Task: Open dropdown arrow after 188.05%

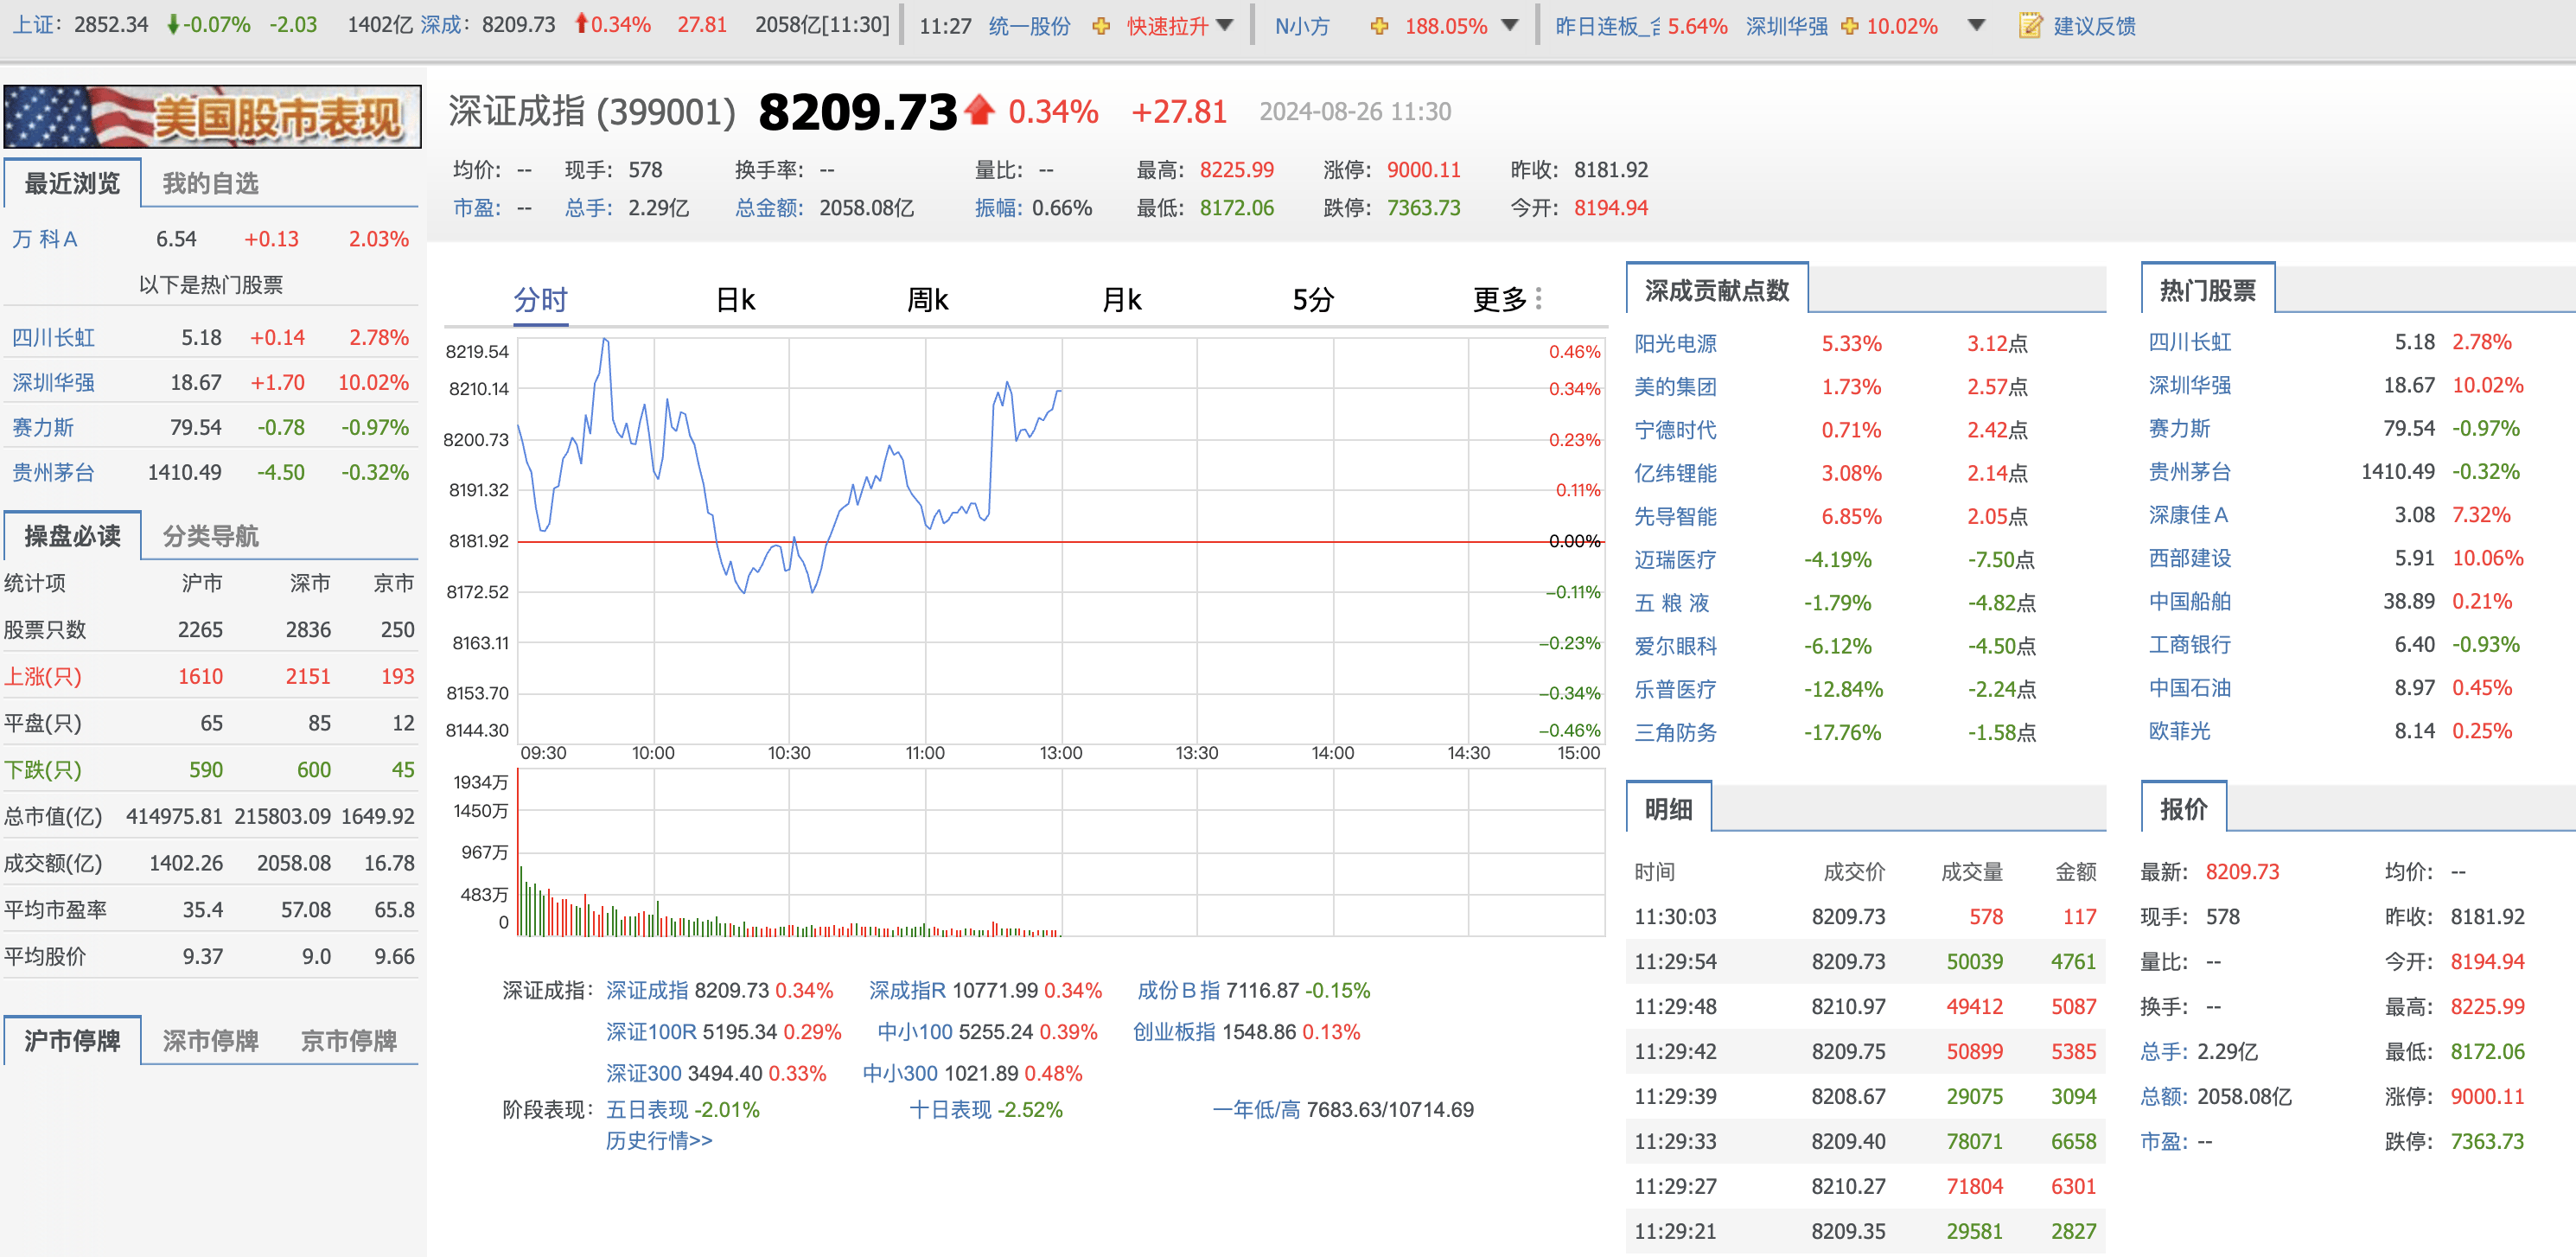Action: (x=1509, y=25)
